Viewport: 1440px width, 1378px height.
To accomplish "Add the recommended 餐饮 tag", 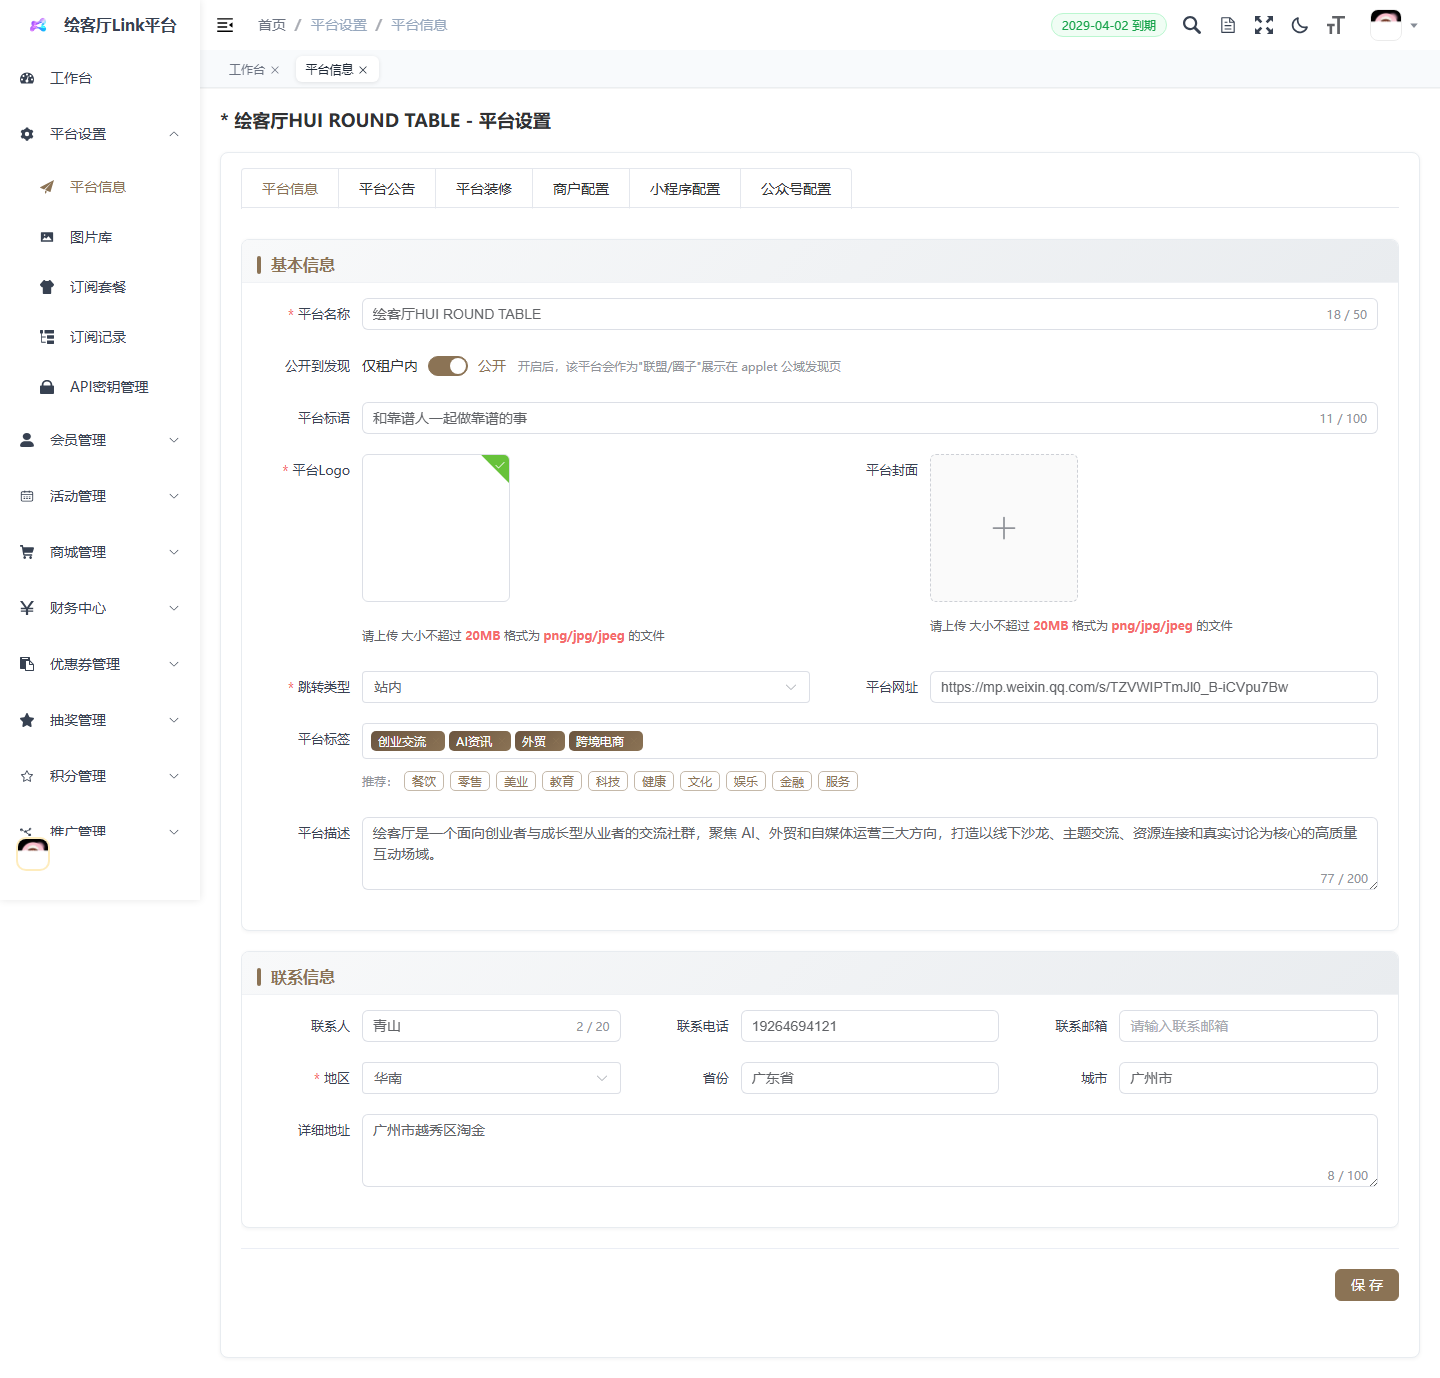I will click(424, 781).
